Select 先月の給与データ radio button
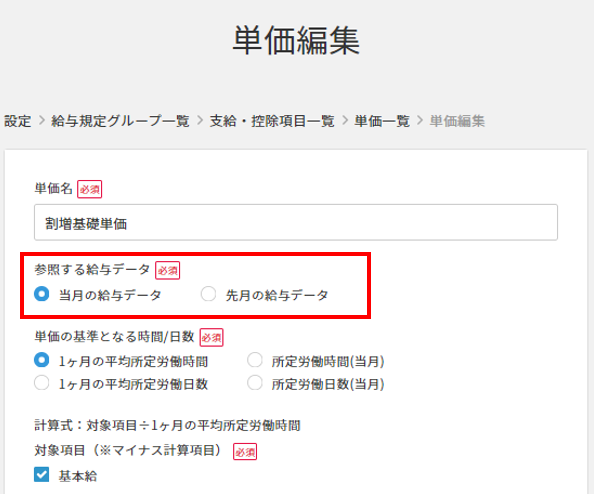594x494 pixels. (208, 294)
